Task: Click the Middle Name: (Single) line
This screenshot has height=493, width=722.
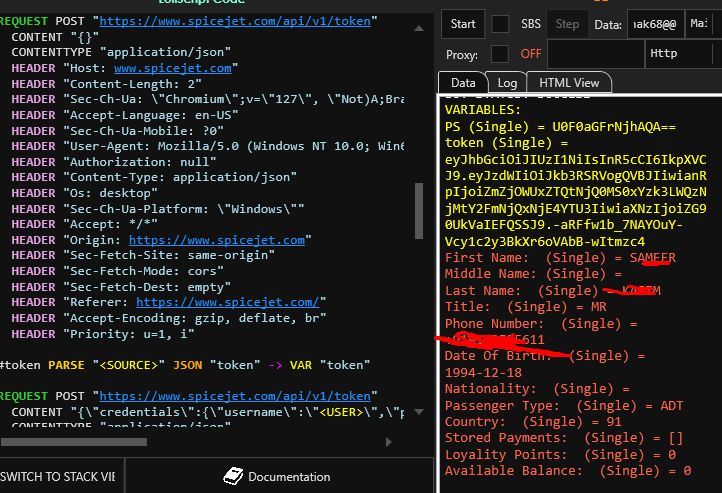Action: point(533,274)
